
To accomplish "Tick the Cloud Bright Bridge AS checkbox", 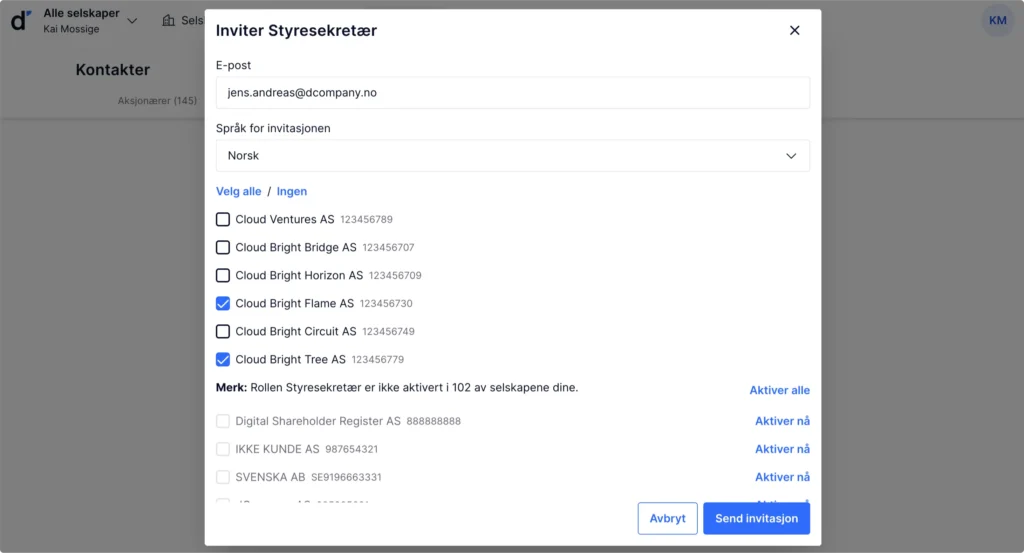I will click(x=223, y=247).
